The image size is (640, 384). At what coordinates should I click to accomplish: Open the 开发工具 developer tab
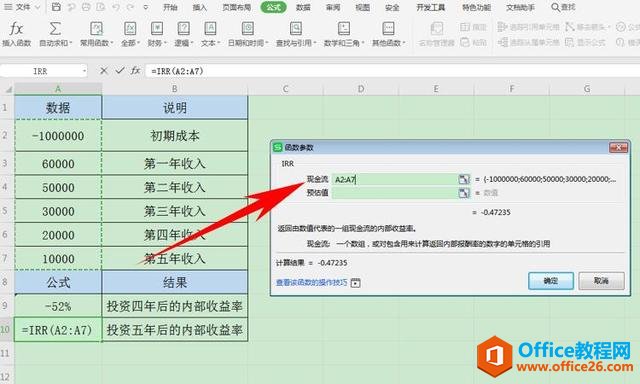pyautogui.click(x=431, y=7)
